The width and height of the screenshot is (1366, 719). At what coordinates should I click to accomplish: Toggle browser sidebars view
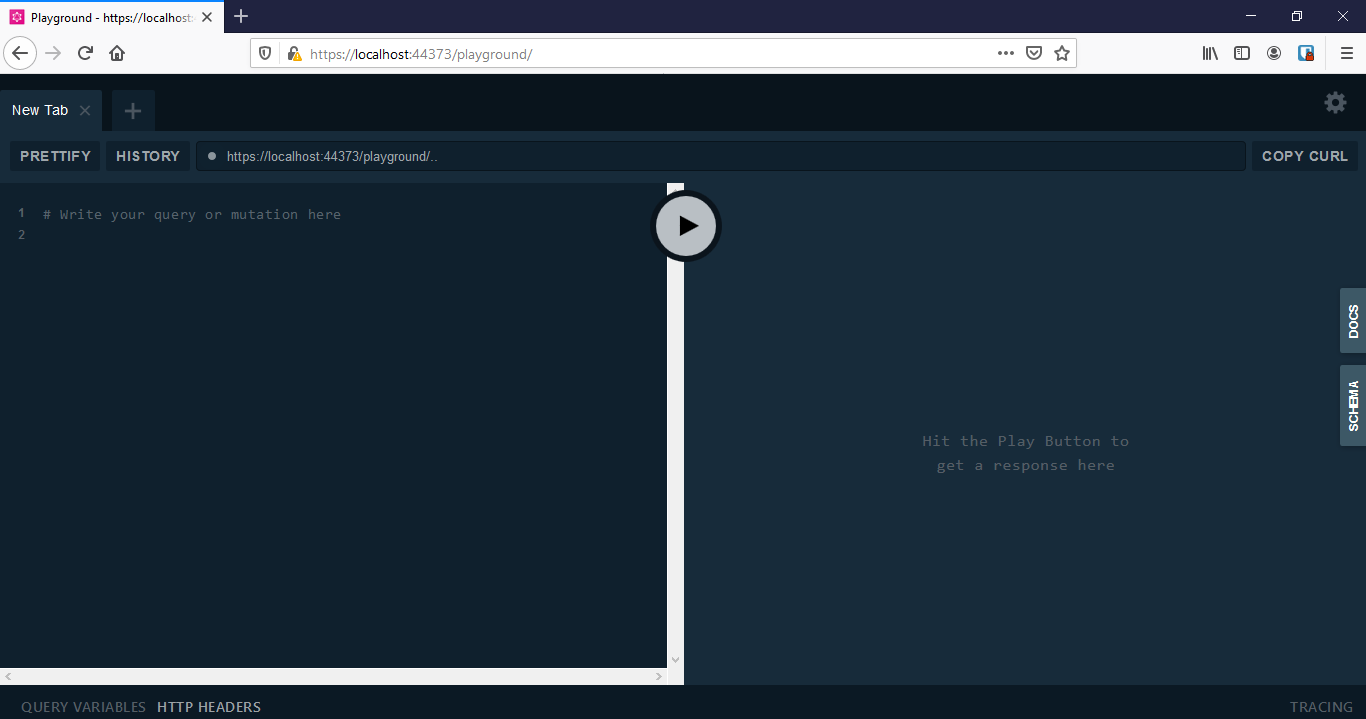[x=1242, y=53]
